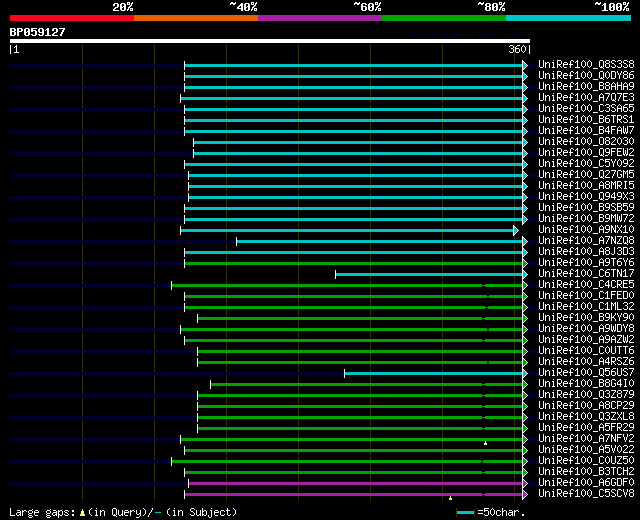Select label UniRef100_C5Y092
Image resolution: width=640 pixels, height=520 pixels.
click(586, 163)
